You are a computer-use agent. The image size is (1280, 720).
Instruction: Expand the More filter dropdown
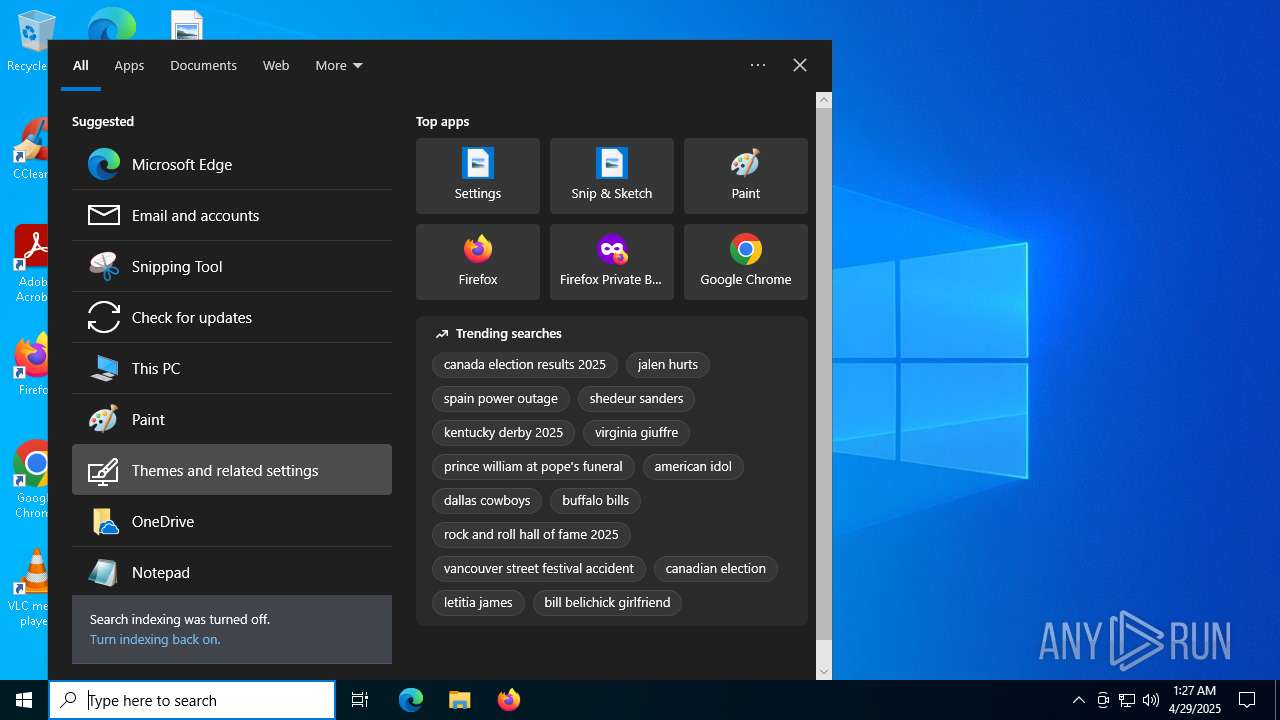(x=339, y=65)
